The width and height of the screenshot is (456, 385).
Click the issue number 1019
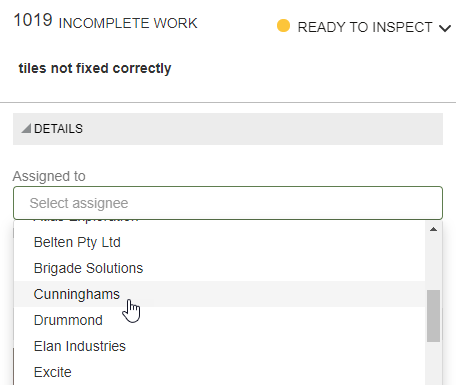[33, 20]
